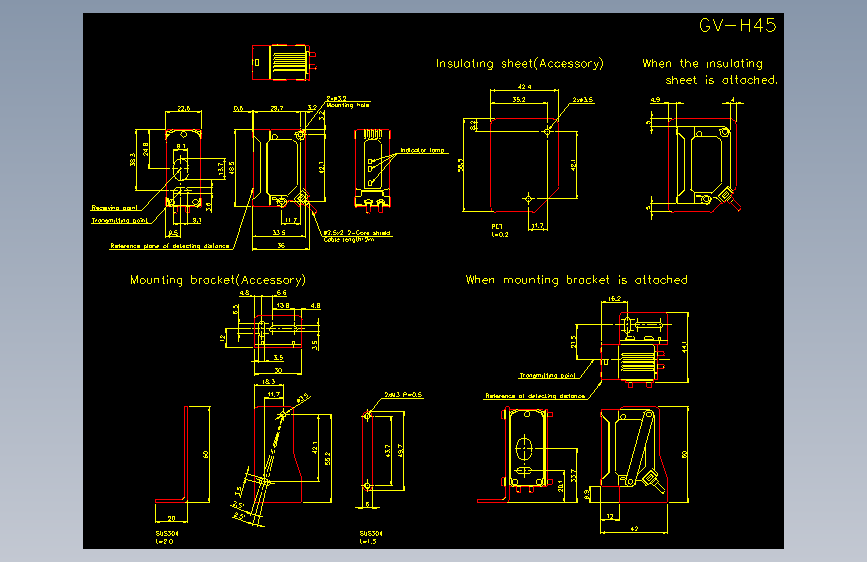
Task: Click the "13.8" slot dimension
Action: pos(283,305)
